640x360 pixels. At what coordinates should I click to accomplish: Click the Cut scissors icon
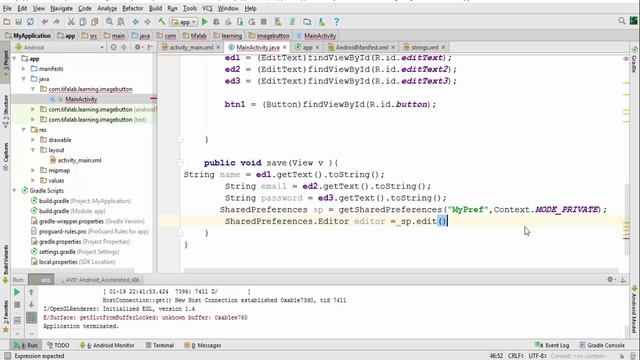coord(71,22)
